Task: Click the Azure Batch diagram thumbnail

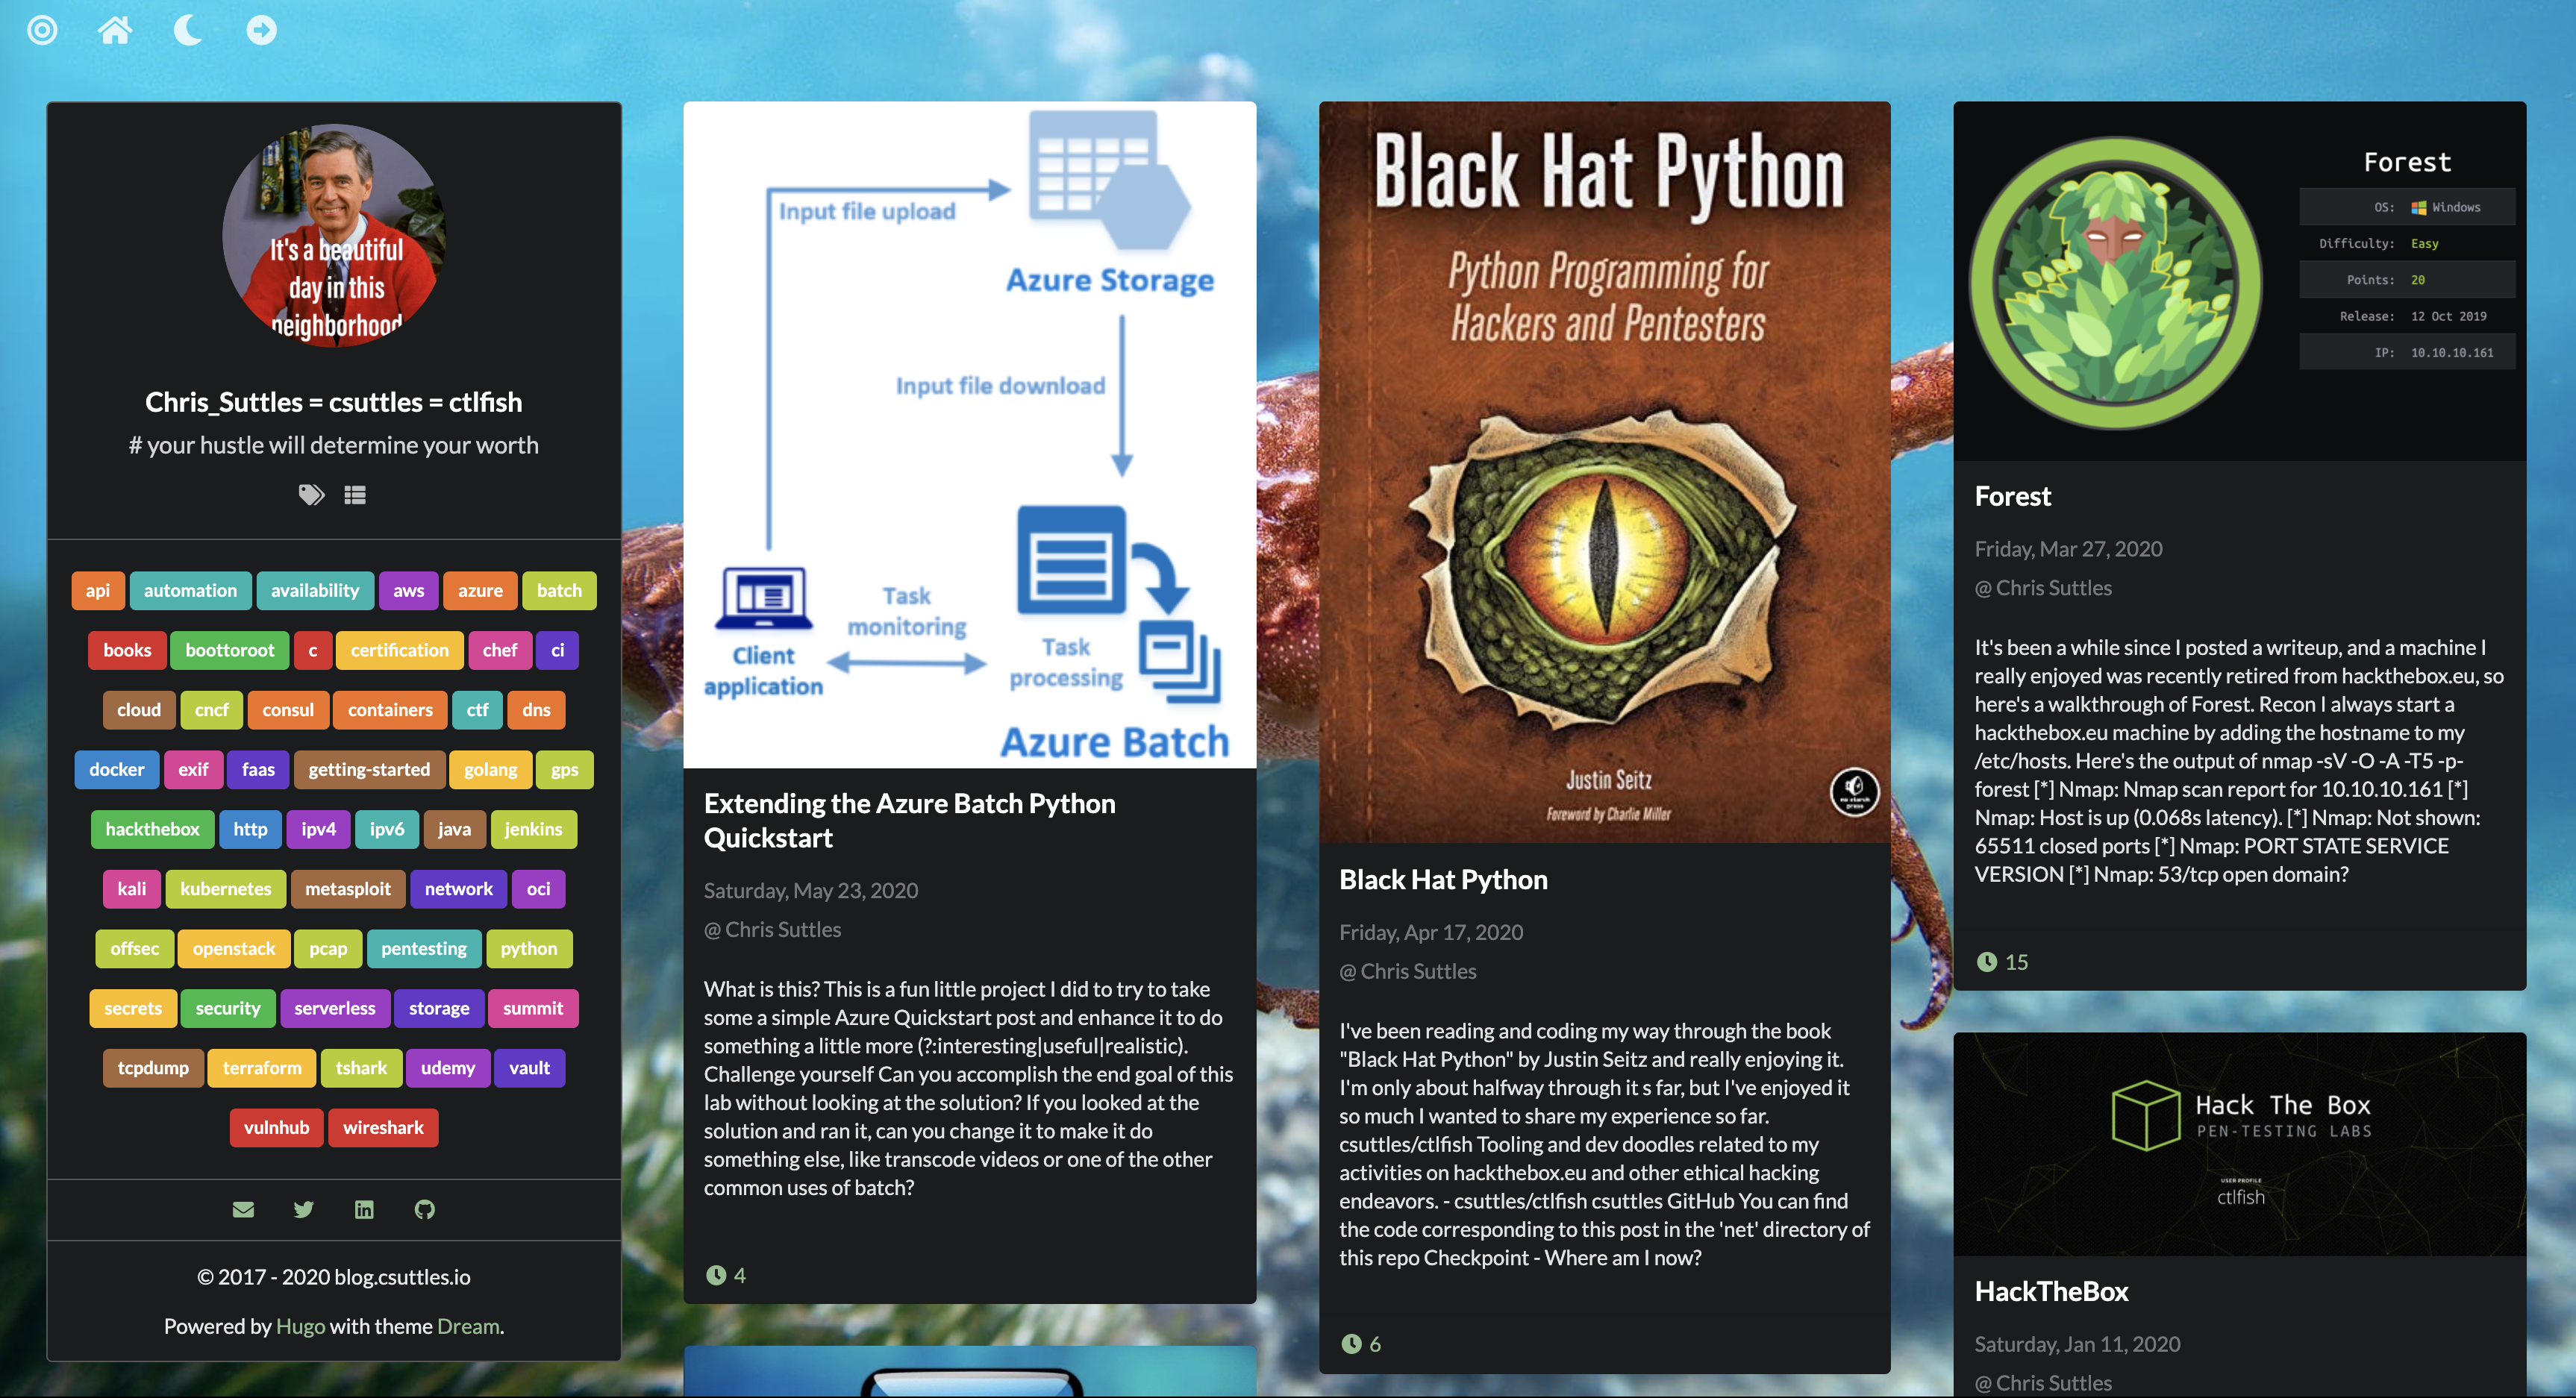Action: (x=969, y=435)
